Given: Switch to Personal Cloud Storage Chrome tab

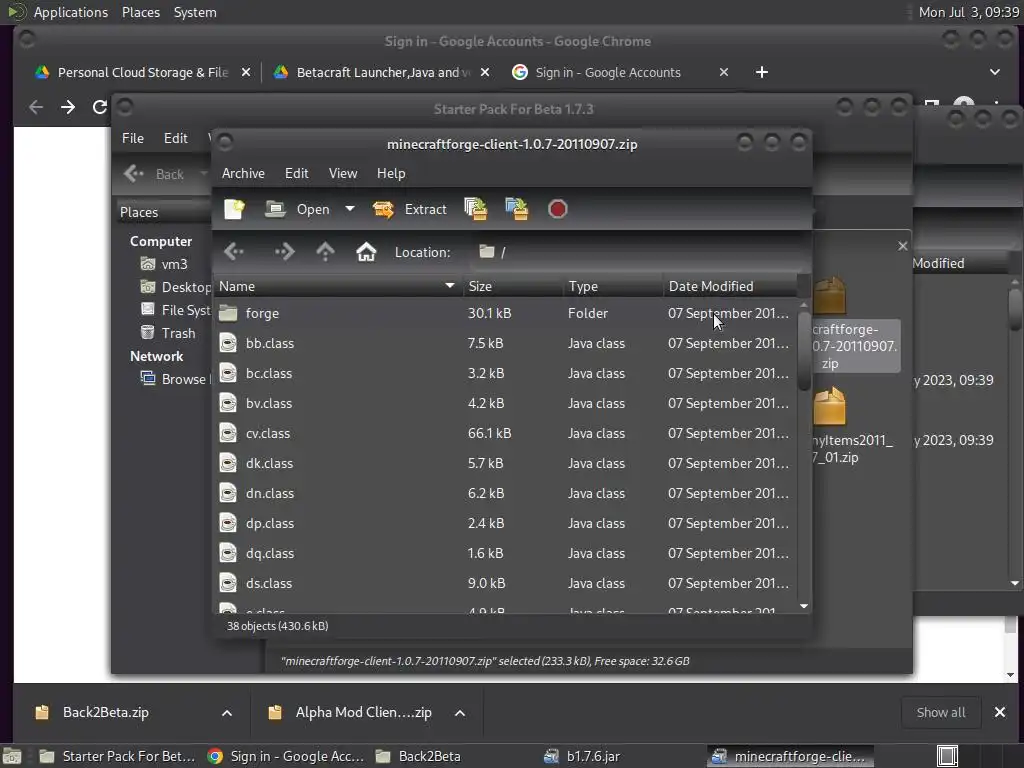Looking at the screenshot, I should click(x=142, y=72).
